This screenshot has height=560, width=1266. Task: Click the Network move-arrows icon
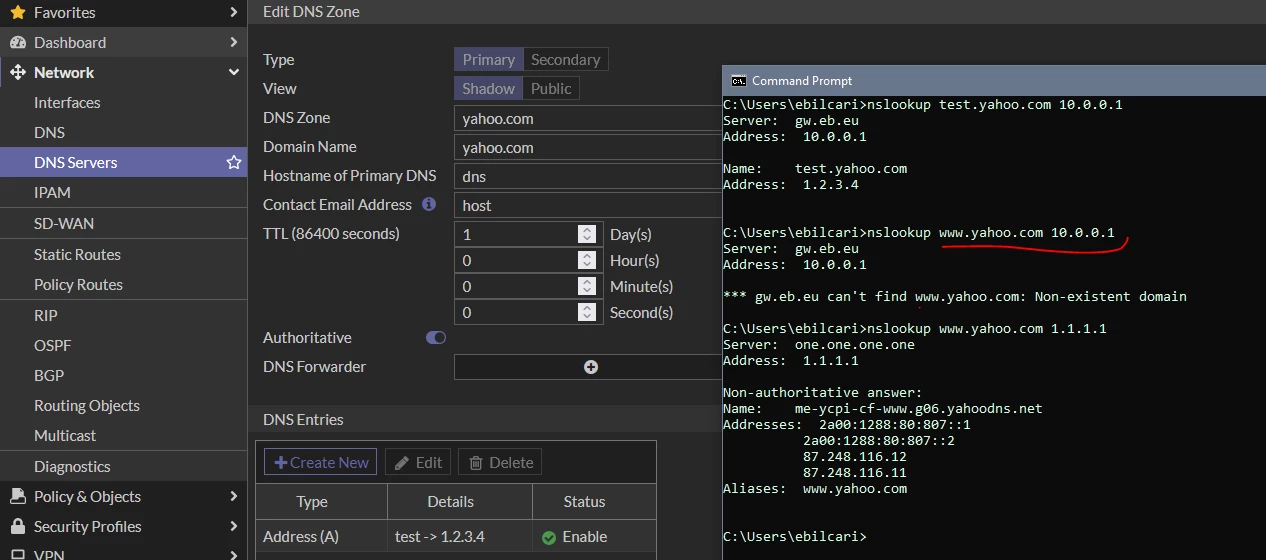coord(17,73)
